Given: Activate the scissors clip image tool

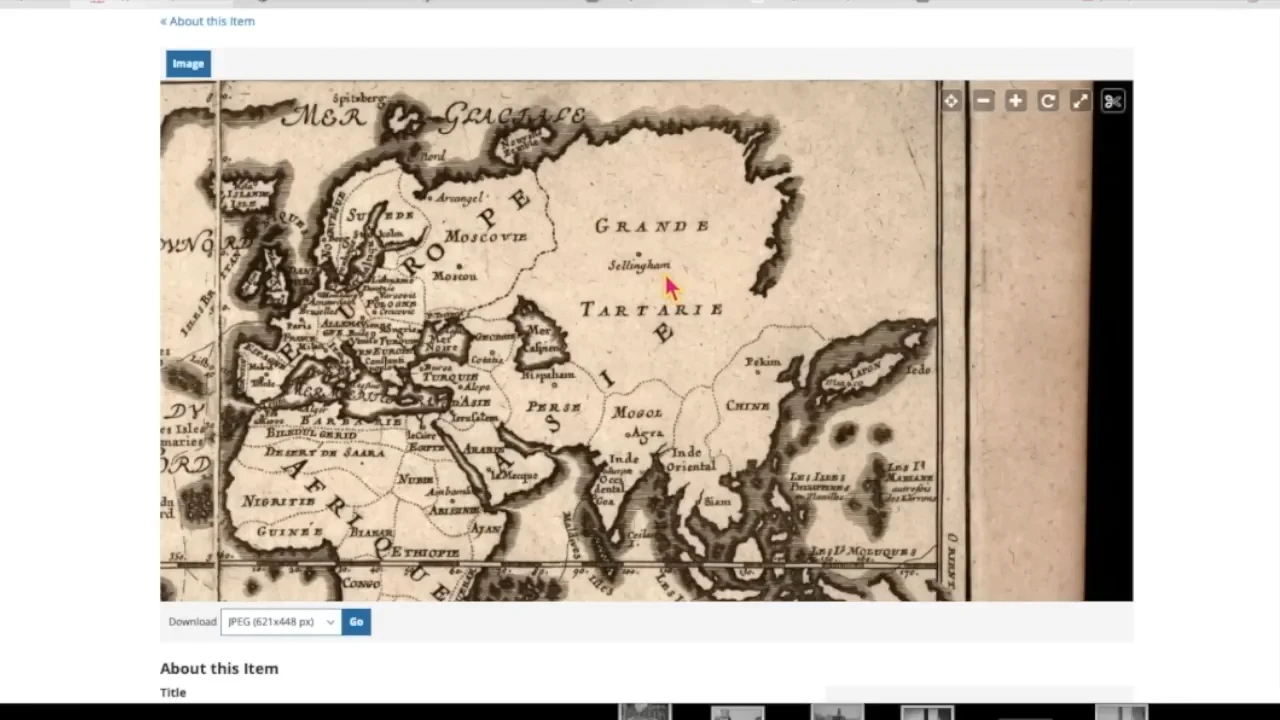Looking at the screenshot, I should point(1113,101).
